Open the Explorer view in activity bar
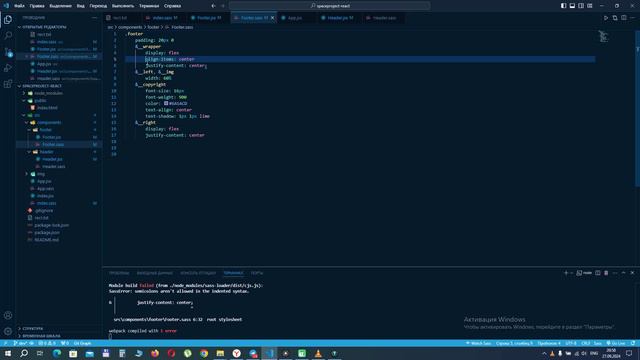 [x=8, y=20]
